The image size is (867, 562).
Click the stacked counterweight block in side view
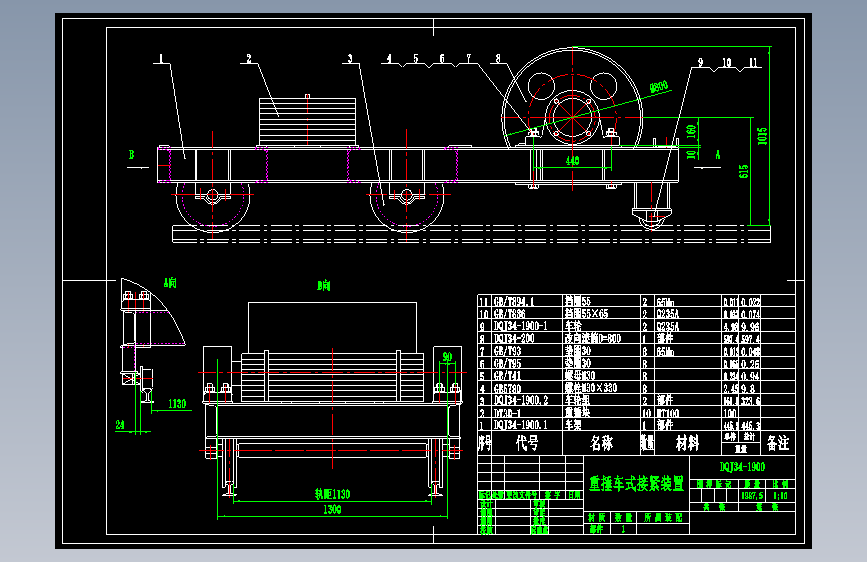point(307,122)
